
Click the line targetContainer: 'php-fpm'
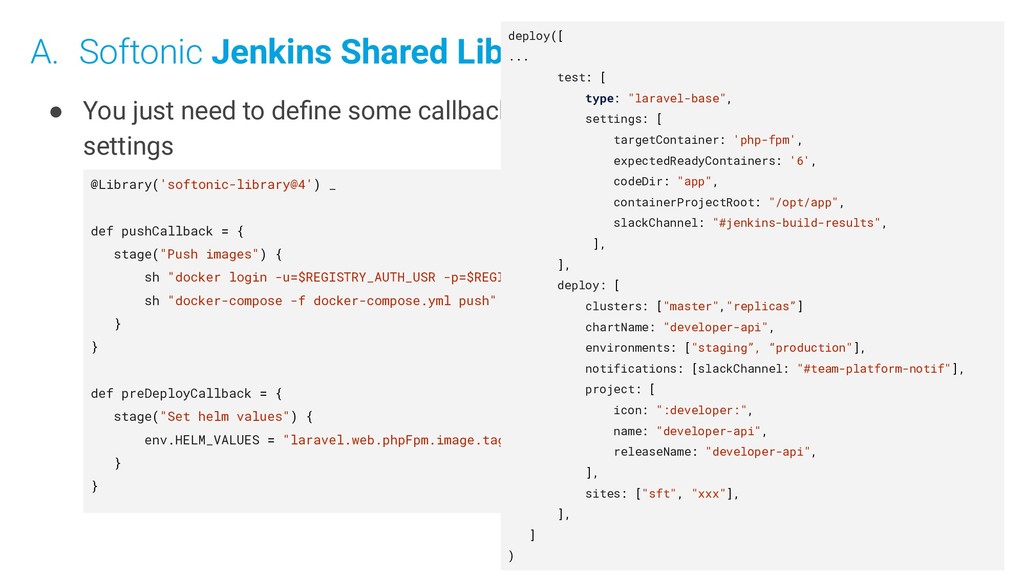tap(707, 140)
